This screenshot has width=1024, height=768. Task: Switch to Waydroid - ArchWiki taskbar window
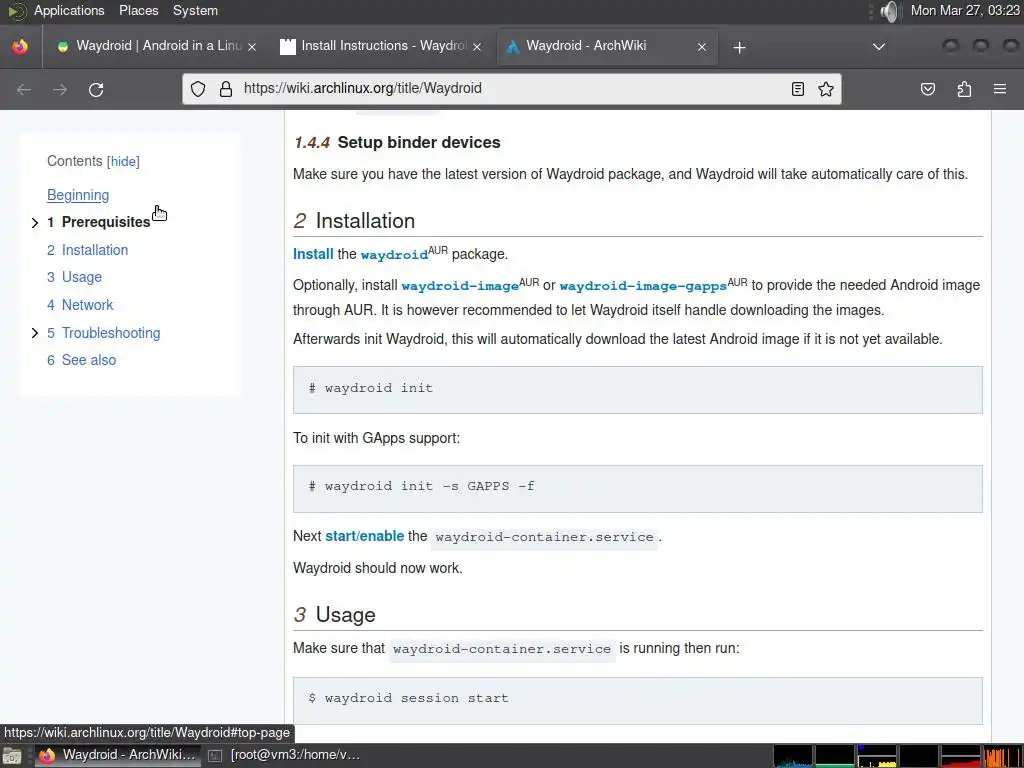pyautogui.click(x=118, y=756)
